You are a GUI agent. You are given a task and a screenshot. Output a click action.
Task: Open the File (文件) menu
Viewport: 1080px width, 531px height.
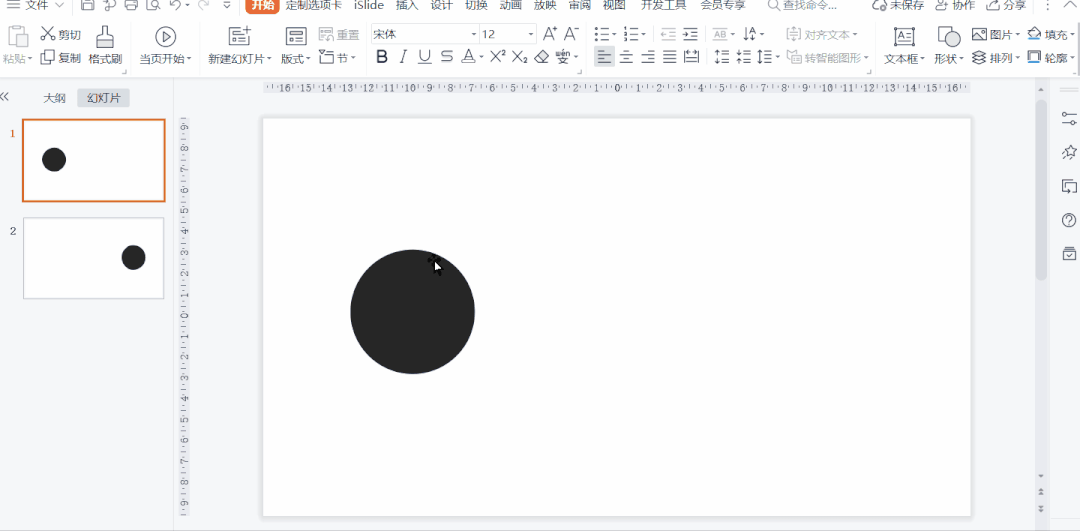pos(35,5)
